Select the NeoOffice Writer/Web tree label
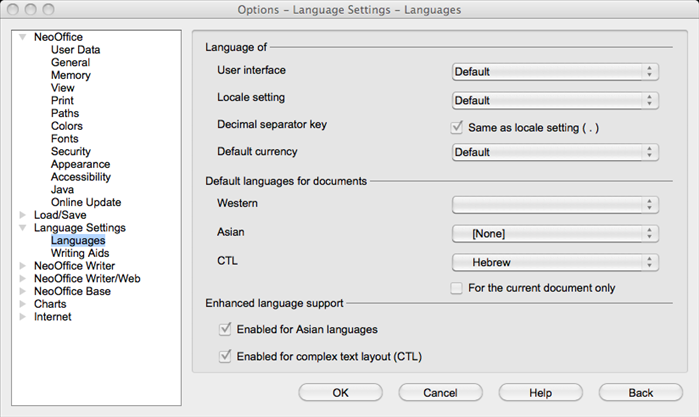This screenshot has height=417, width=699. pyautogui.click(x=87, y=279)
